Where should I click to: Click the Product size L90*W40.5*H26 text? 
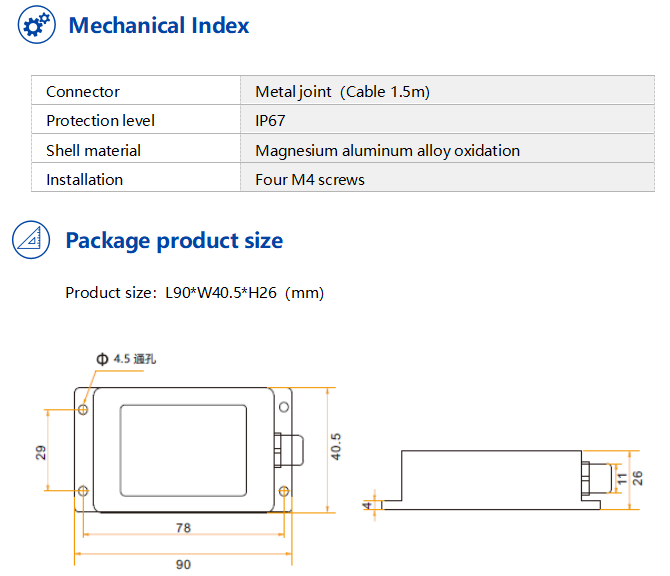point(195,293)
